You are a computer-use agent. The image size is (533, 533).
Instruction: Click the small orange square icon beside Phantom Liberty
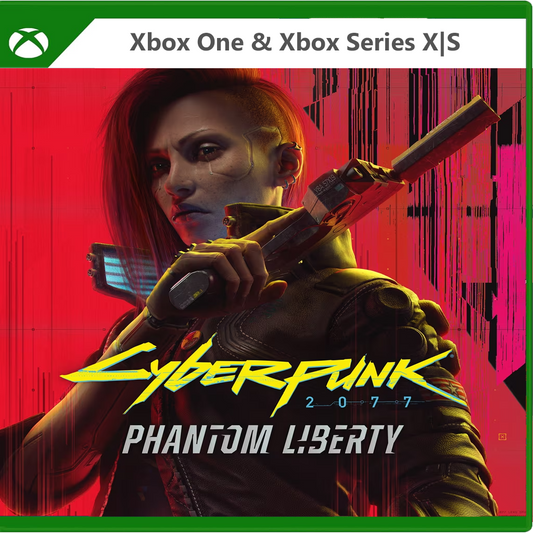point(502,436)
